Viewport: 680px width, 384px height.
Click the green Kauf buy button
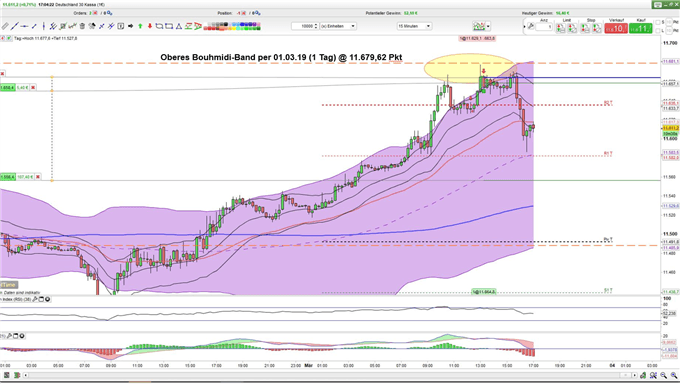(641, 28)
